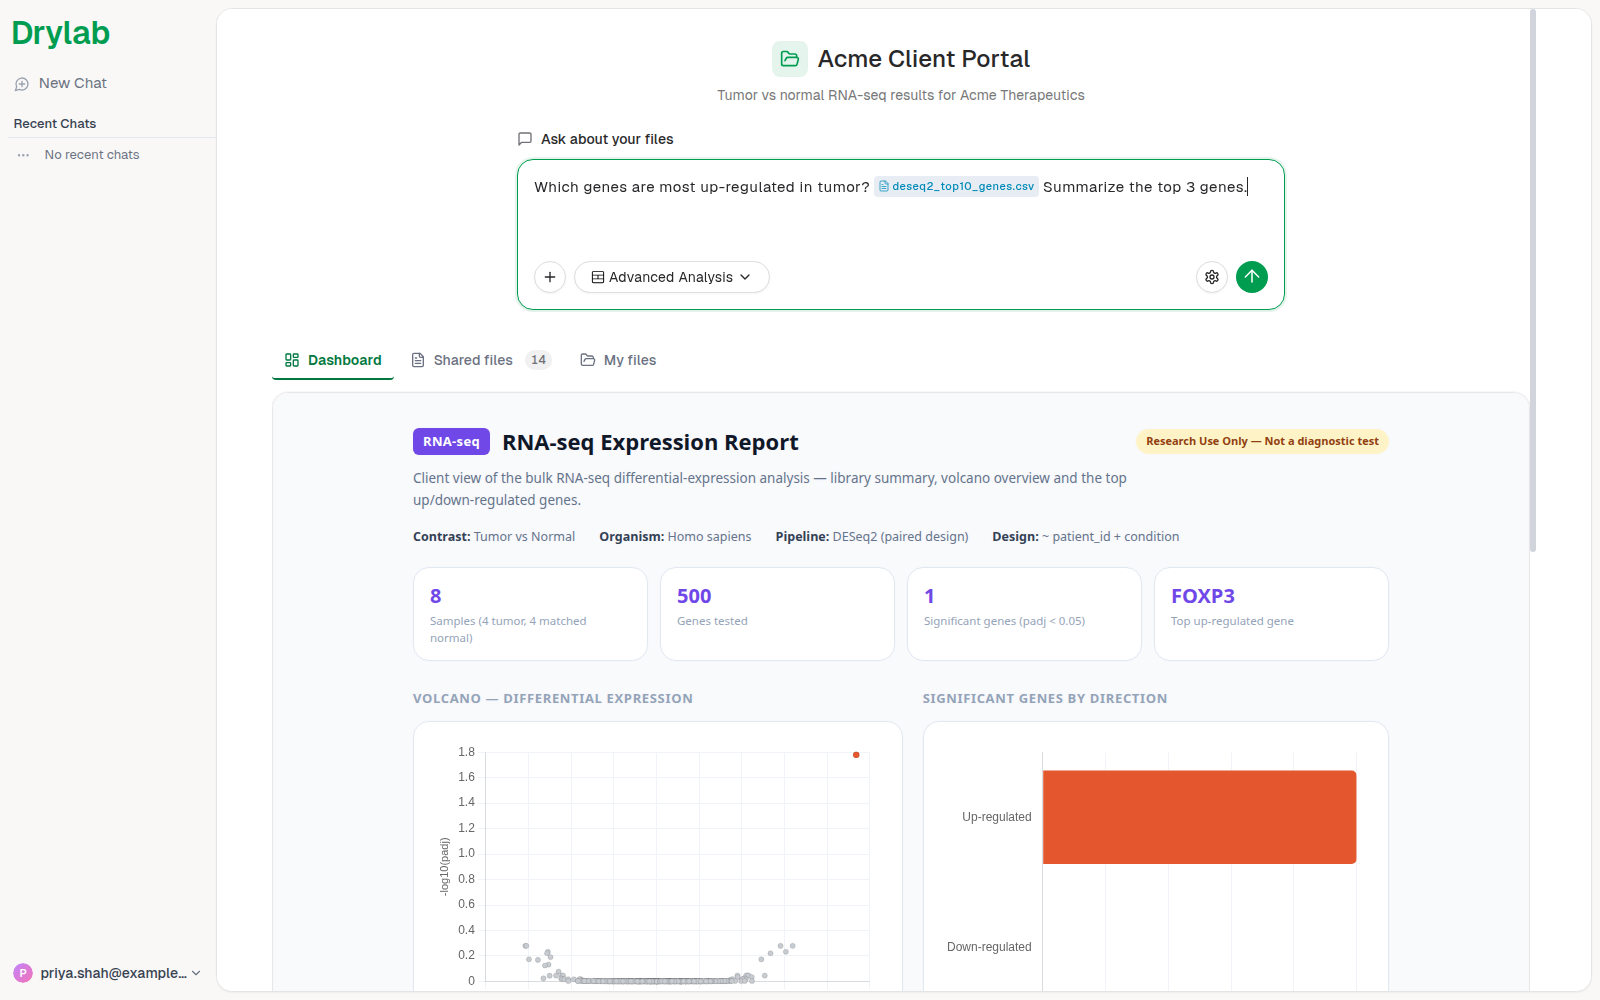Click the deseq2_top10_genes.csv file chip
1600x1000 pixels.
pos(956,186)
